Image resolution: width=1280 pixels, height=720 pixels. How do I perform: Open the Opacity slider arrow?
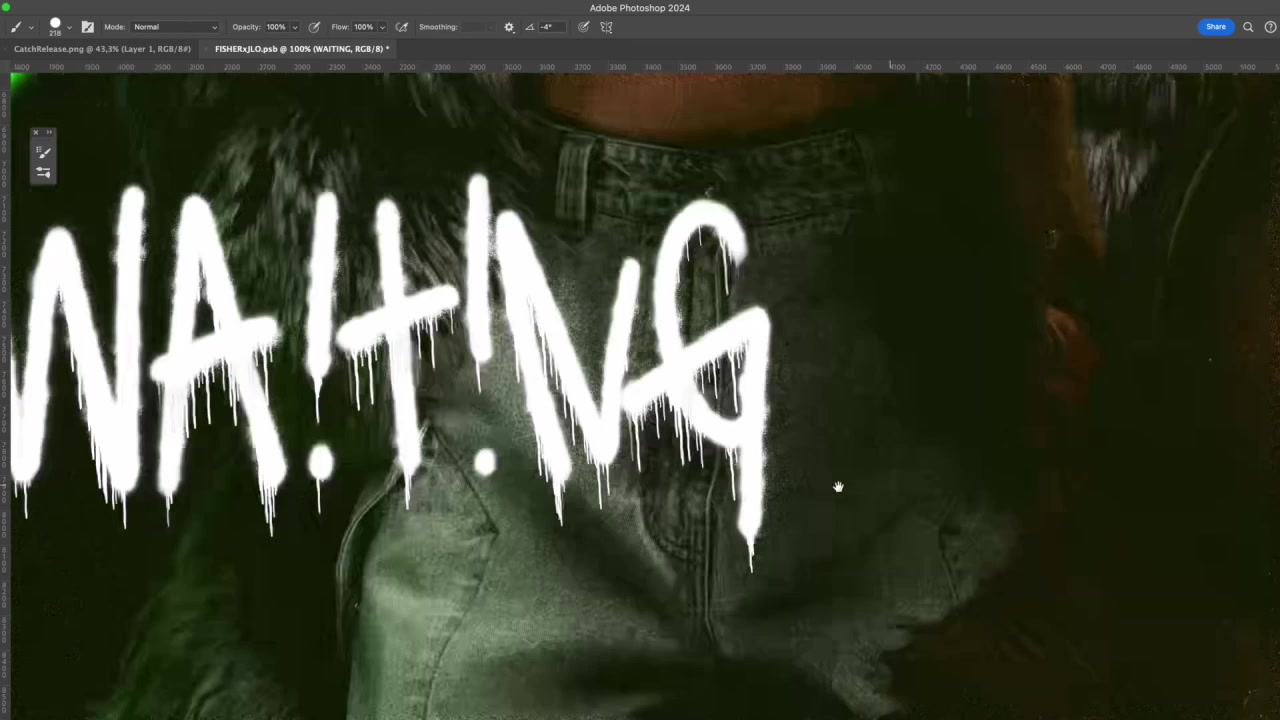pyautogui.click(x=294, y=28)
